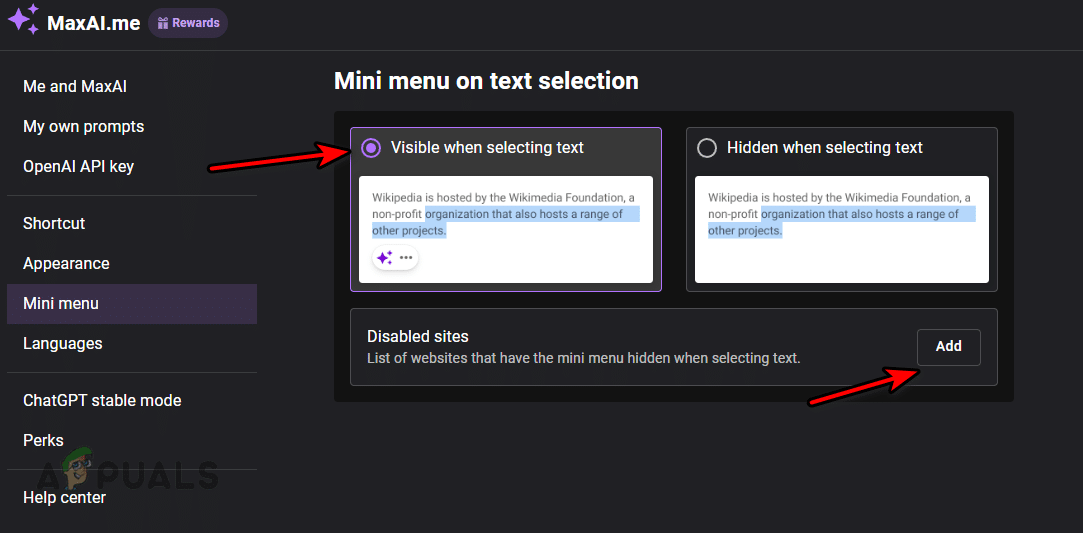Click the purple sparkle icon in preview mini menu
The height and width of the screenshot is (533, 1083).
click(385, 258)
